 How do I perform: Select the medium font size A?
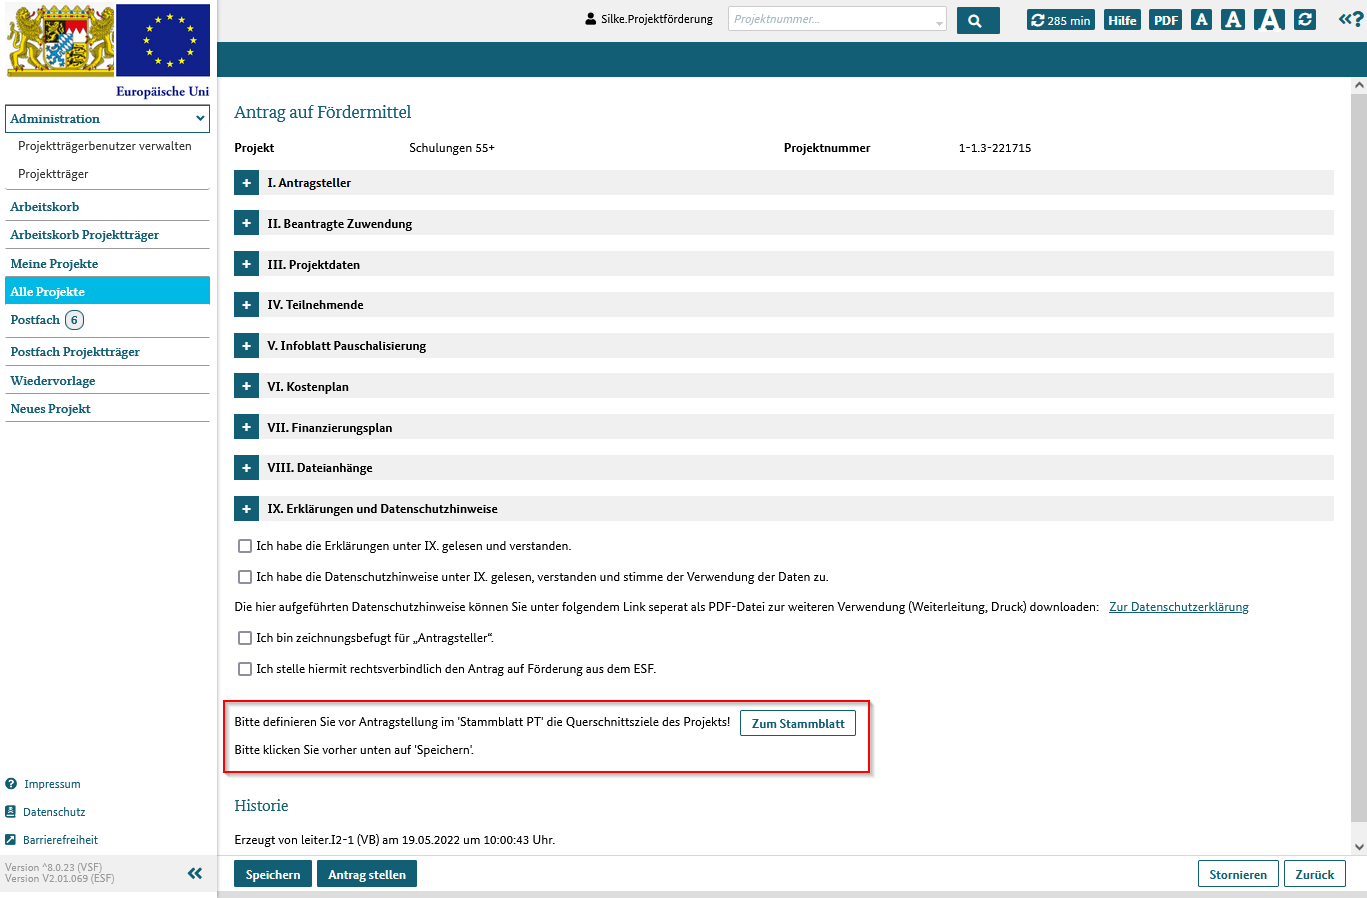click(x=1233, y=20)
